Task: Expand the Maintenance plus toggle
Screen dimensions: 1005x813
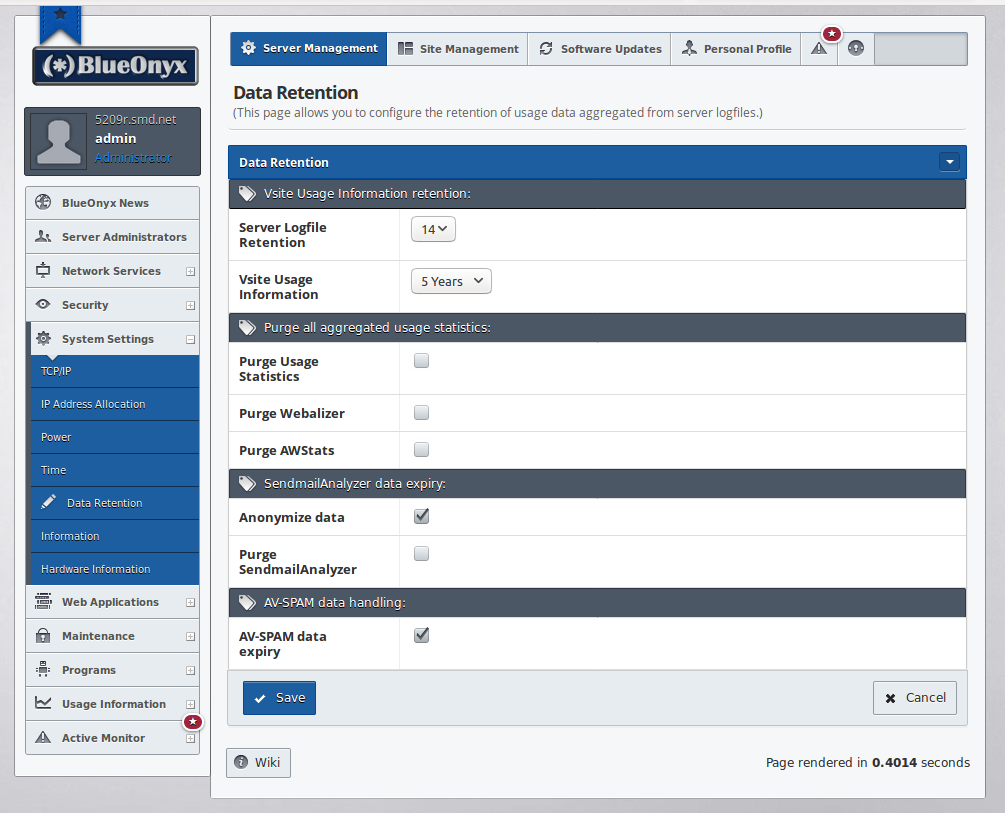Action: (190, 636)
